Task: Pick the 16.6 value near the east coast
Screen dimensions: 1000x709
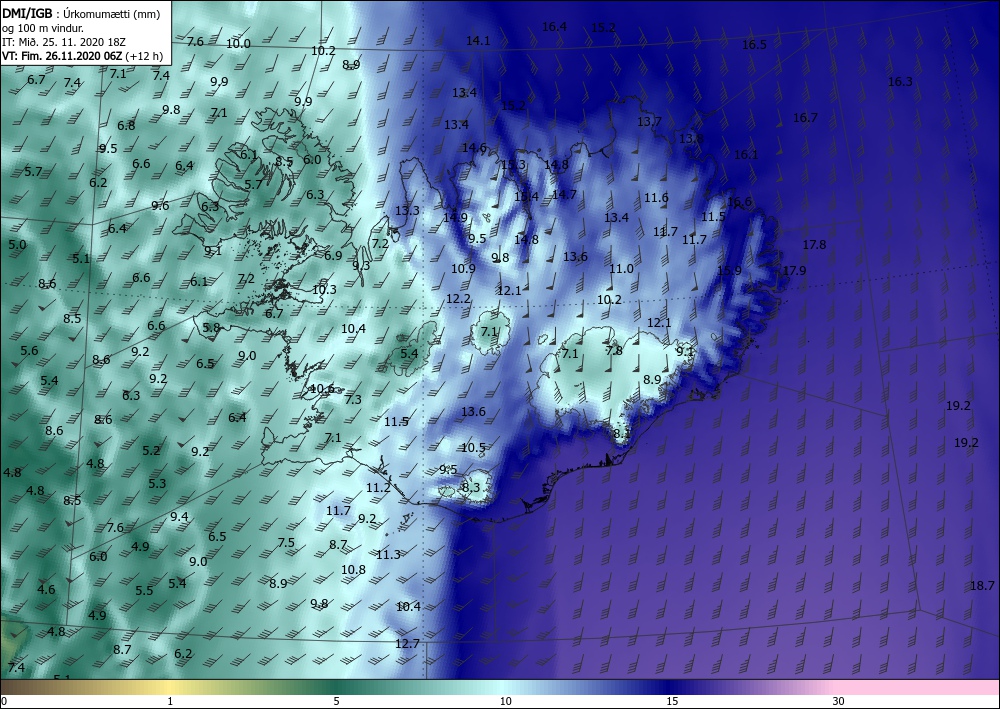Action: [739, 202]
